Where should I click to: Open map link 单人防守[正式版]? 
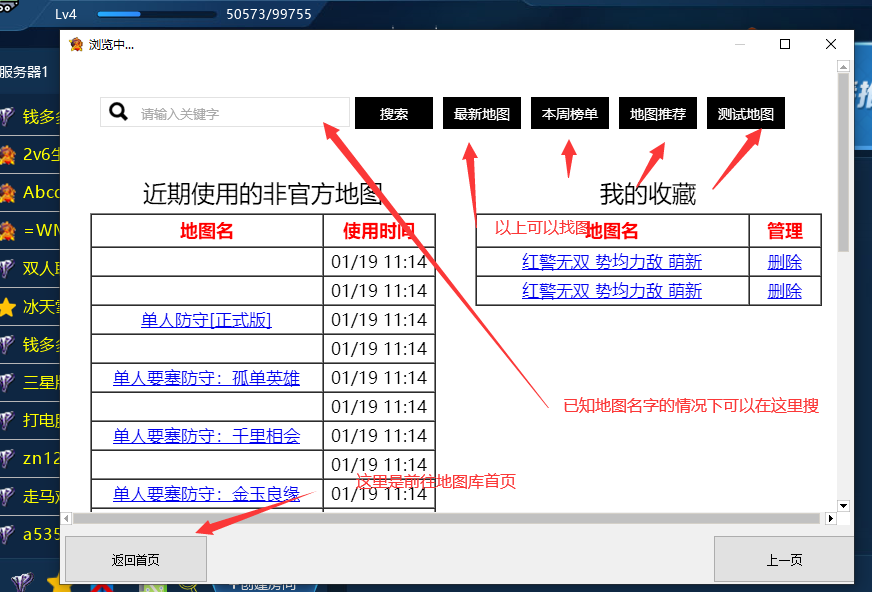[206, 320]
